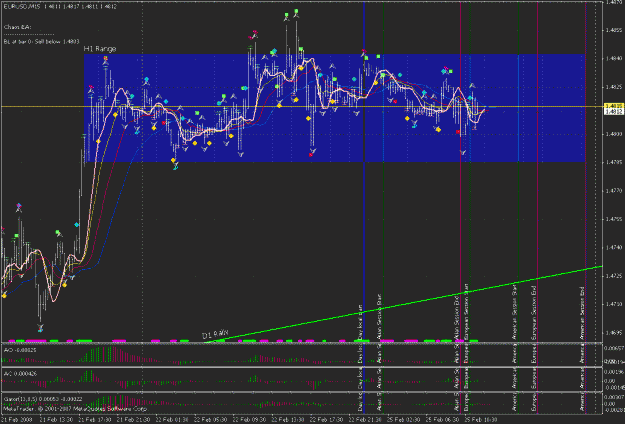
Task: Select time axis label '21 Feb 13:30'
Action: tap(56, 420)
